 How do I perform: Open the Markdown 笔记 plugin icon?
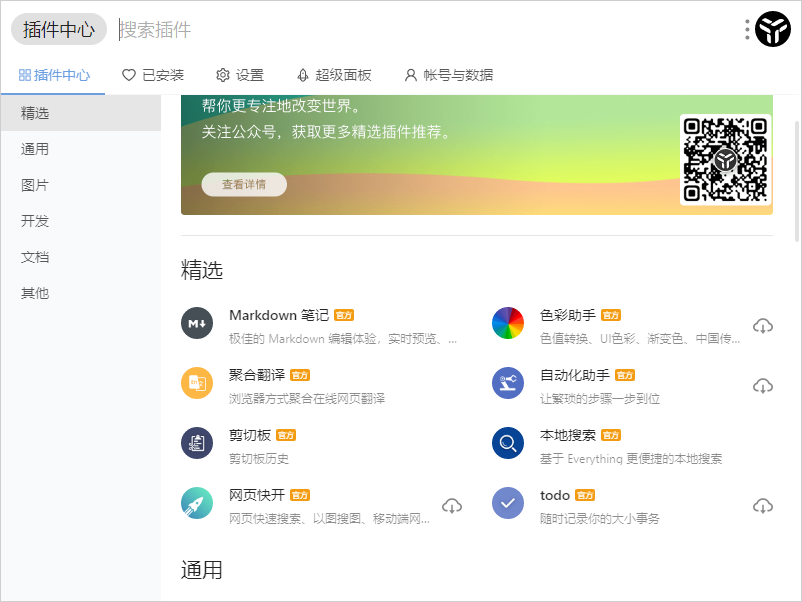[x=197, y=324]
